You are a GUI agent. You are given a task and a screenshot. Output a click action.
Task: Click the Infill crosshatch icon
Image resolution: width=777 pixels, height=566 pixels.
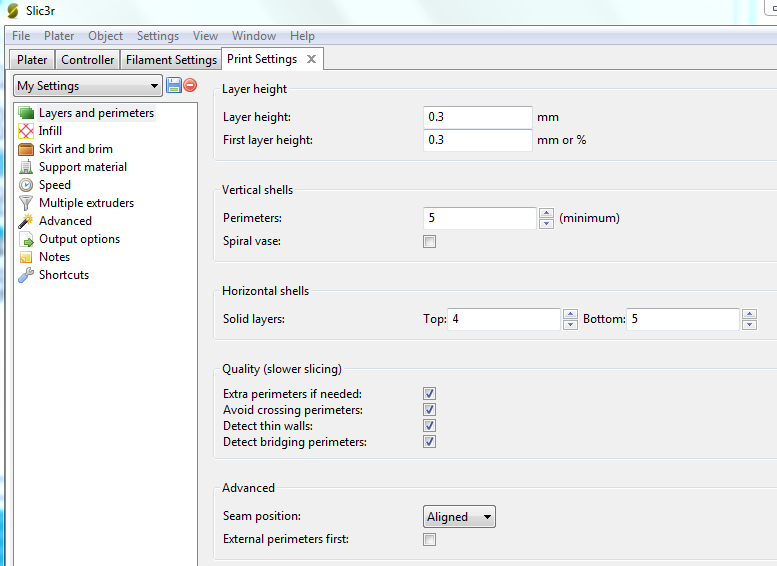click(26, 131)
